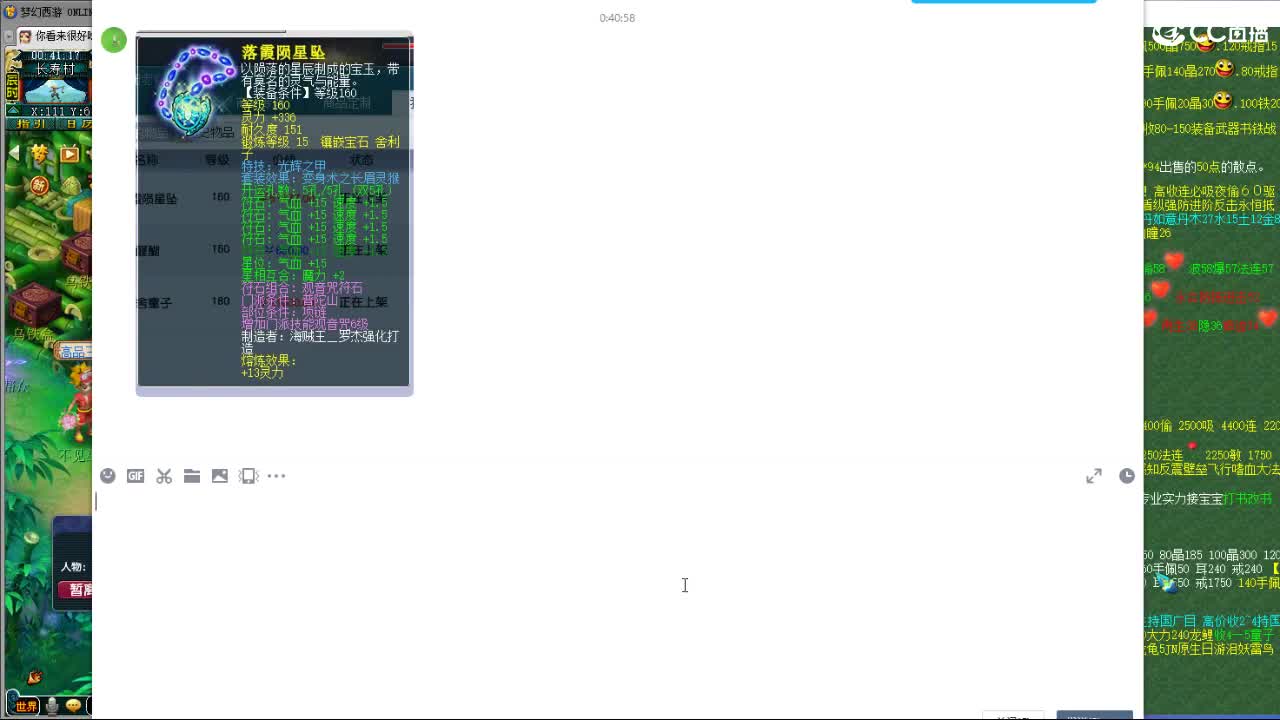The image size is (1280, 720).
Task: Open chat message history clock icon
Action: click(1127, 476)
